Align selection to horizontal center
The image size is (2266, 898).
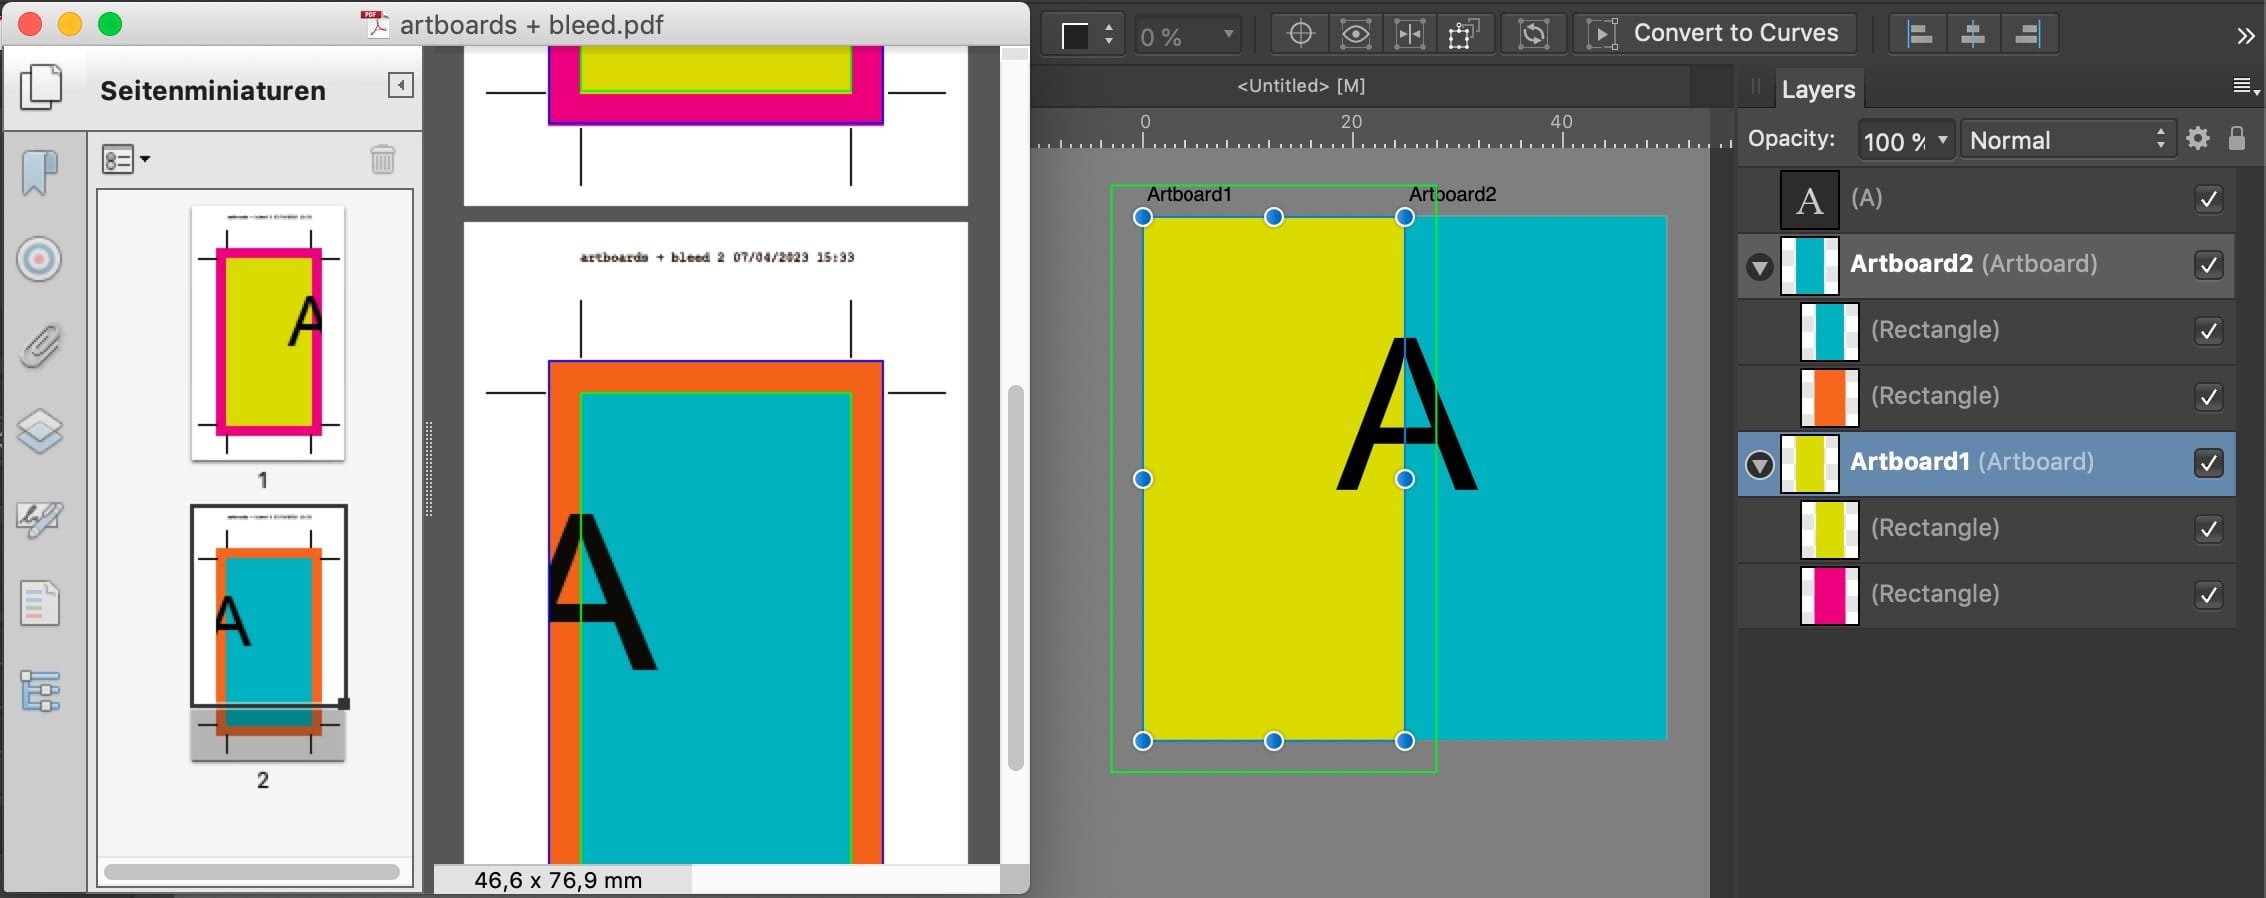coord(1973,34)
